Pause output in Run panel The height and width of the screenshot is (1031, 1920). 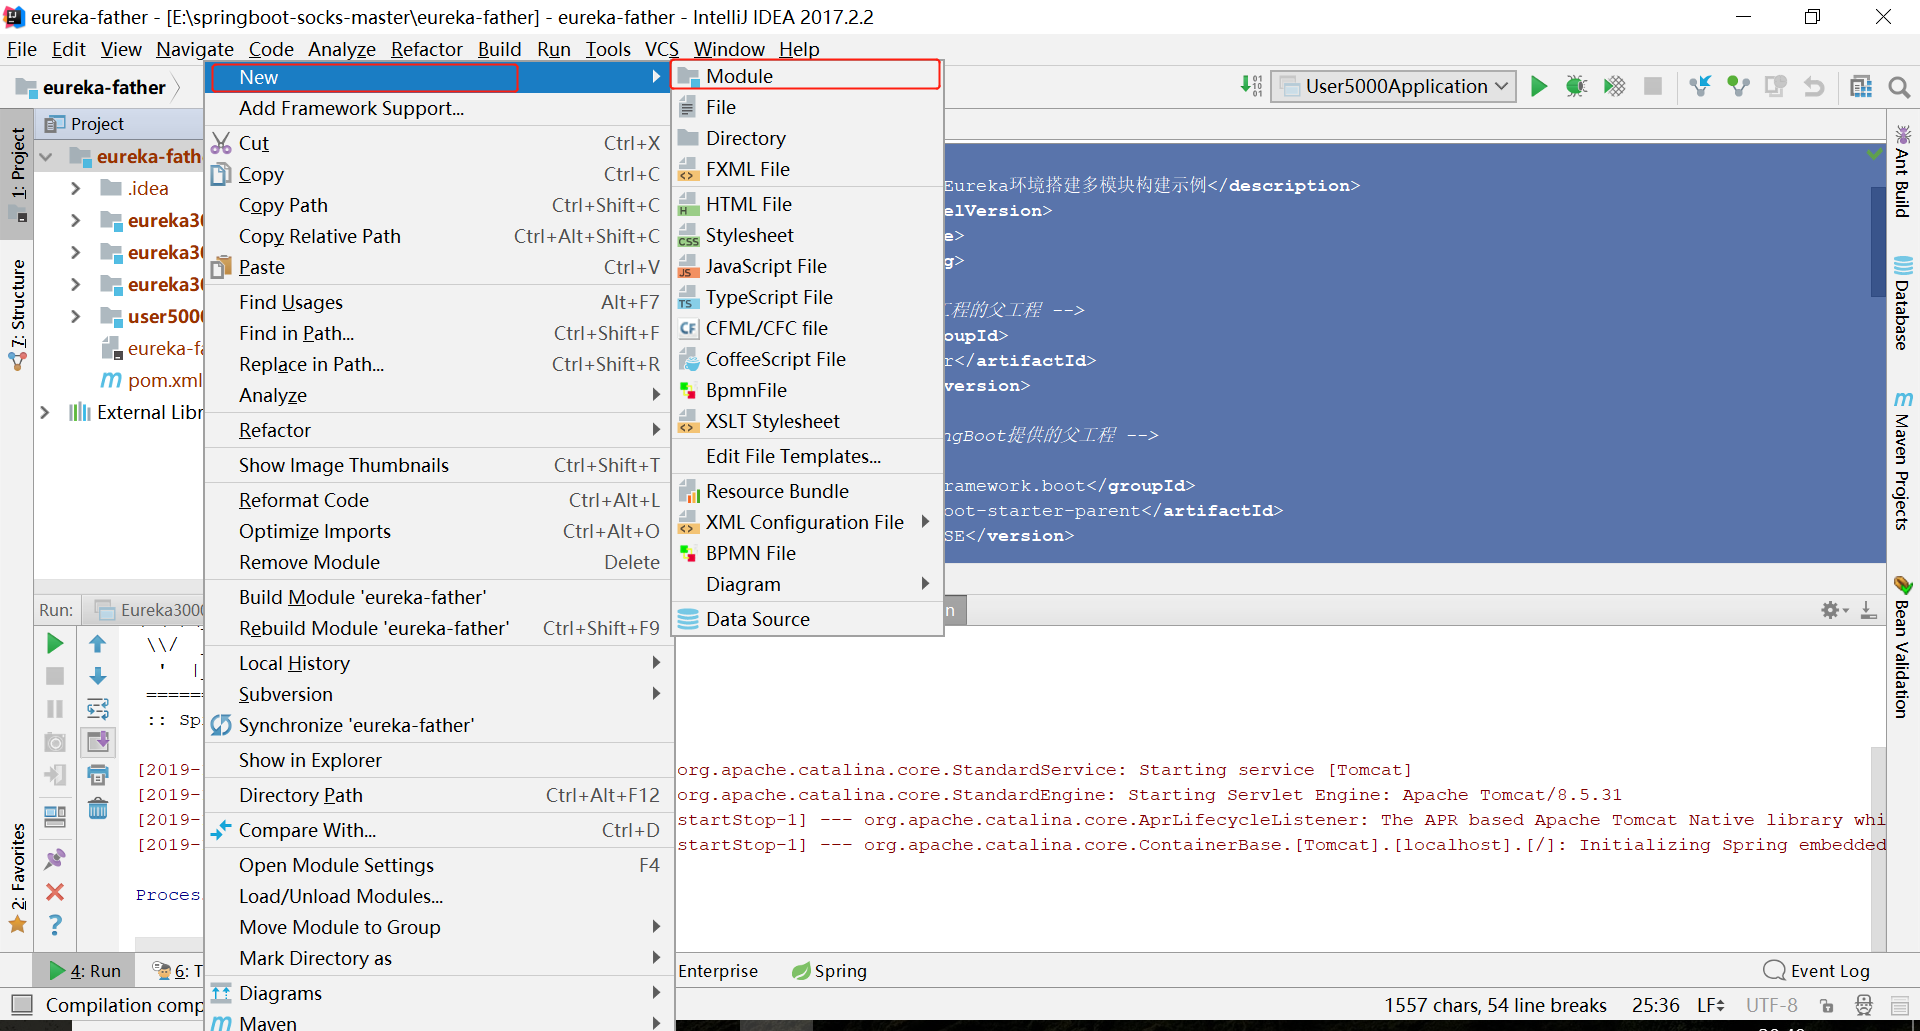coord(55,709)
